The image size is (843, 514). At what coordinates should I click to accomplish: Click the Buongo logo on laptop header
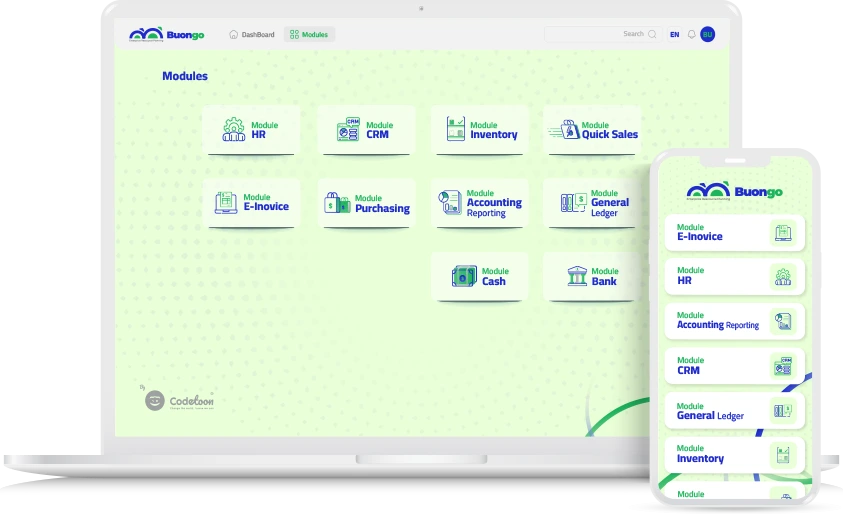click(167, 34)
